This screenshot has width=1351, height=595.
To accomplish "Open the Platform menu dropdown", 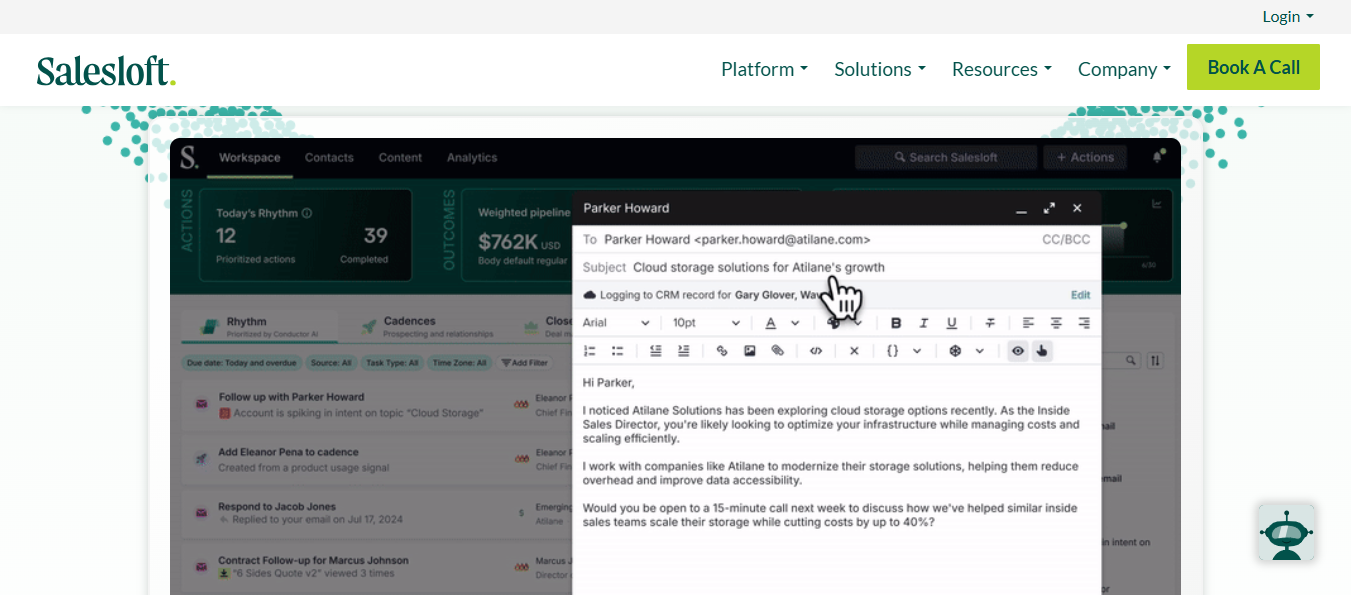I will (764, 69).
